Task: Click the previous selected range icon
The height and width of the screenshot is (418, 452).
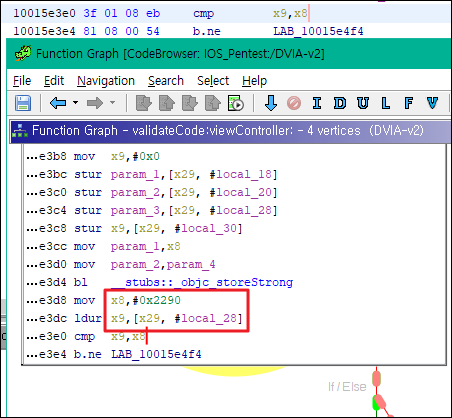Action: pyautogui.click(x=167, y=103)
